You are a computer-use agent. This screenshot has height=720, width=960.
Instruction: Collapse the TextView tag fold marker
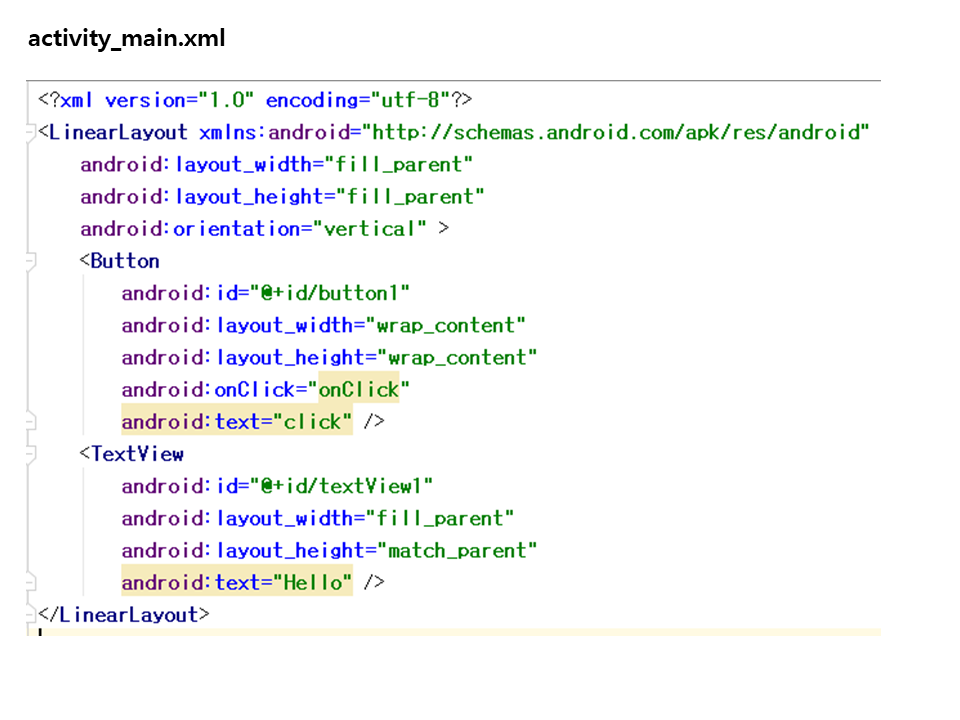pos(32,455)
